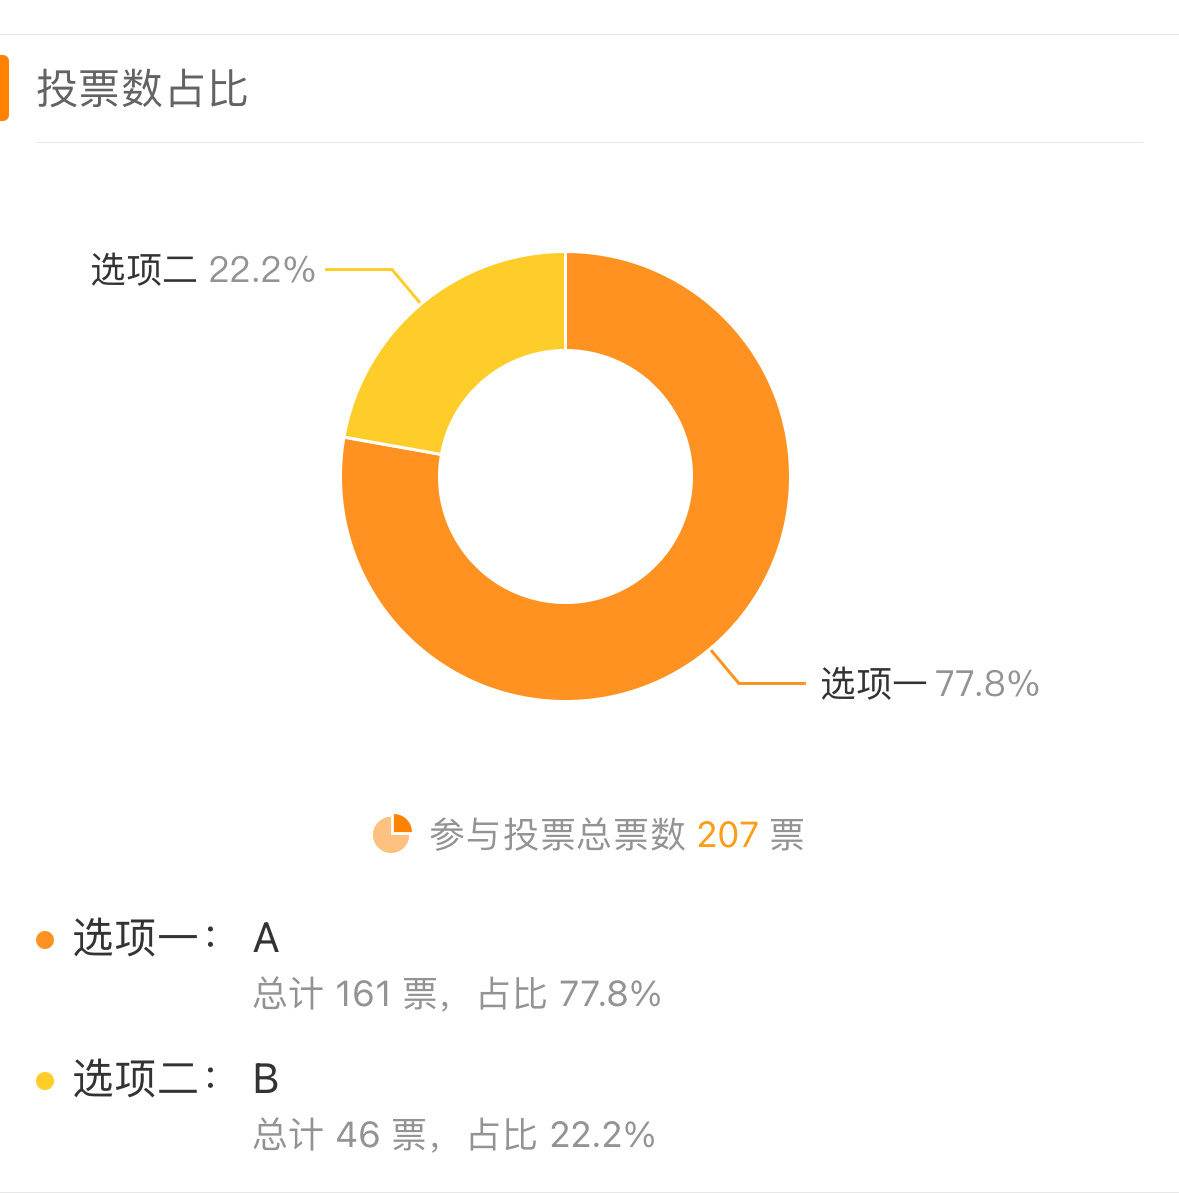Click the 参与投票总票数 text

(558, 835)
